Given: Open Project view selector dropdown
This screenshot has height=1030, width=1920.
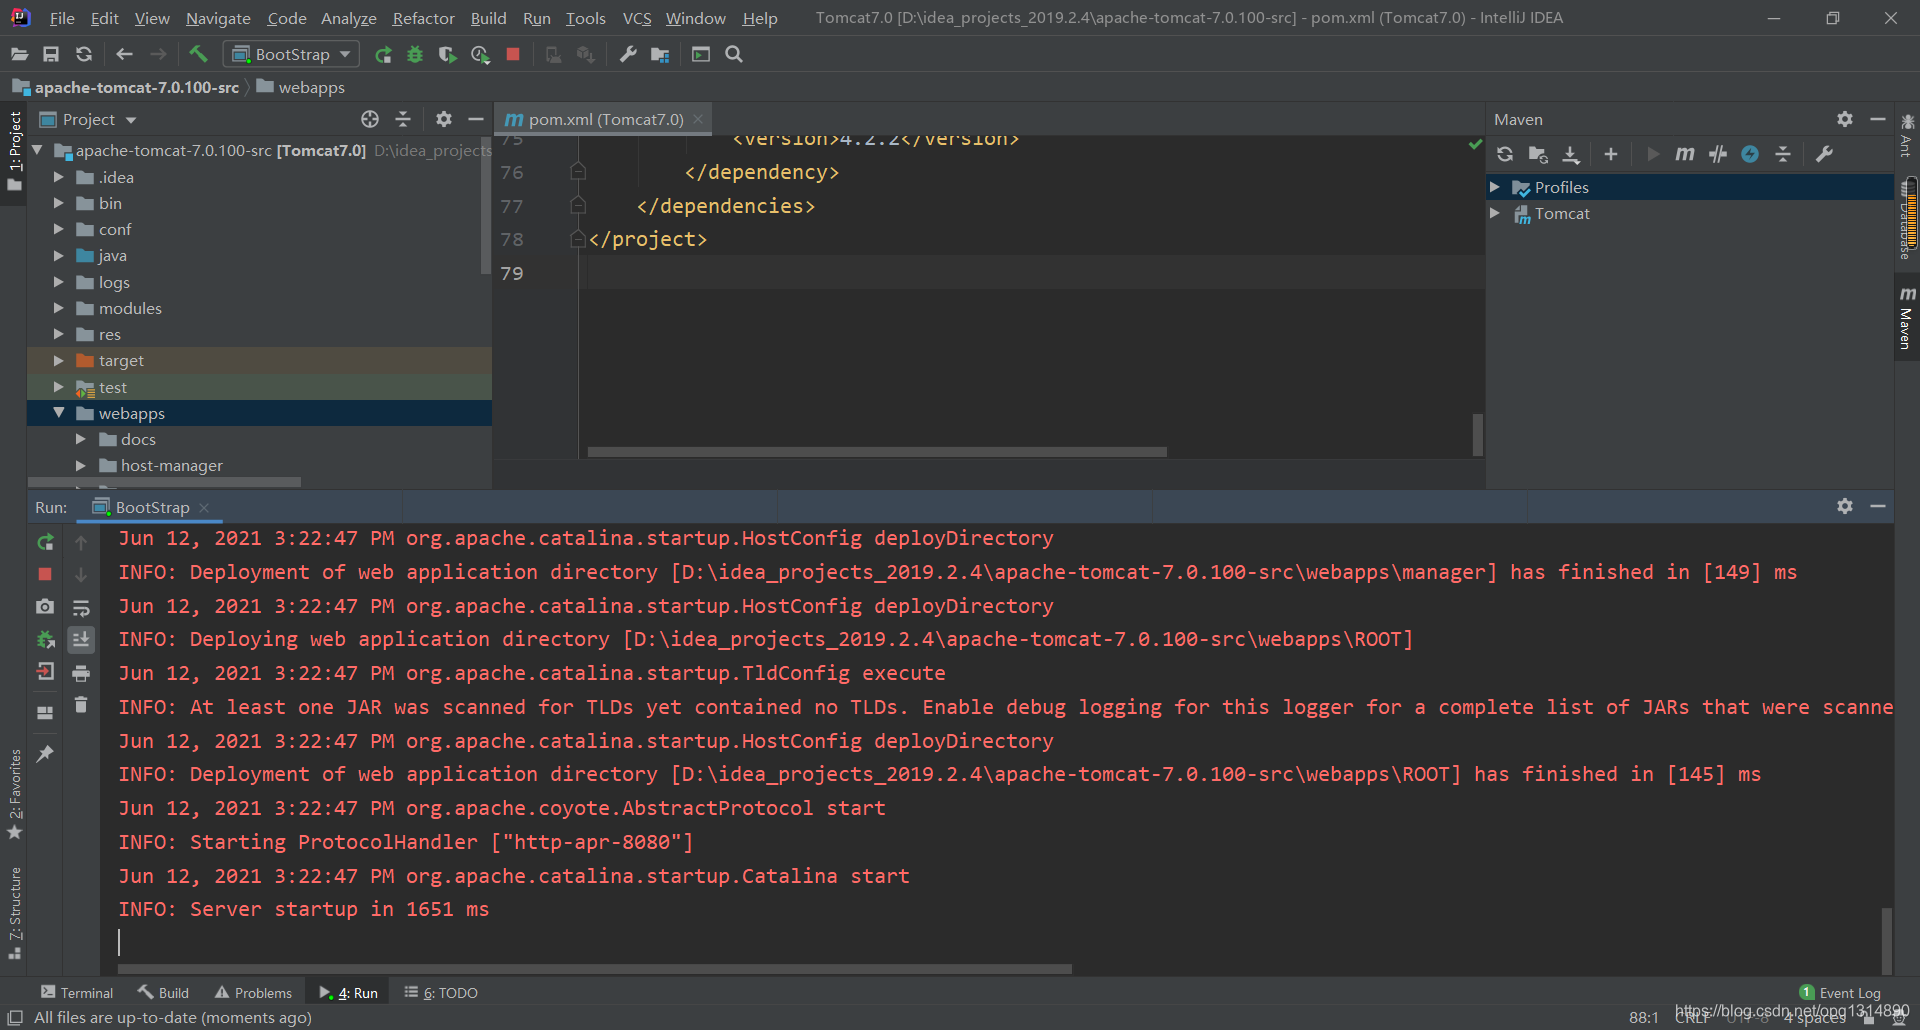Looking at the screenshot, I should (88, 119).
